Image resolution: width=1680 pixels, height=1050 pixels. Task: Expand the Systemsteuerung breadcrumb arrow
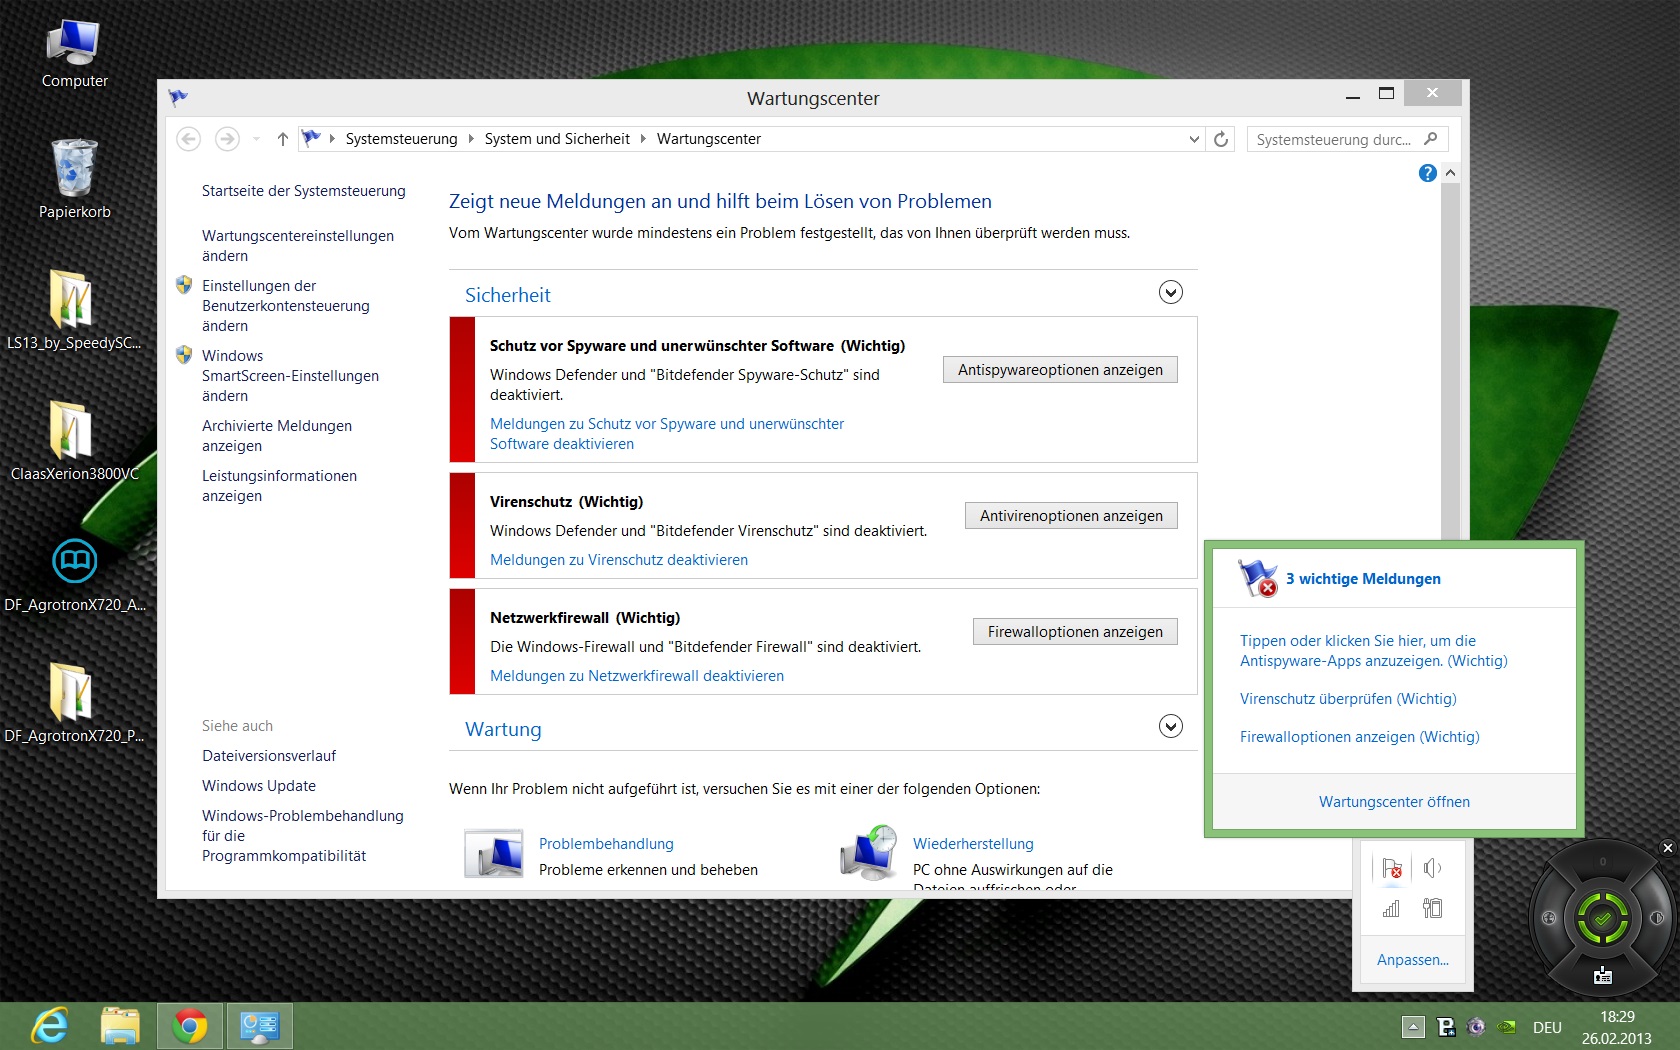point(471,139)
